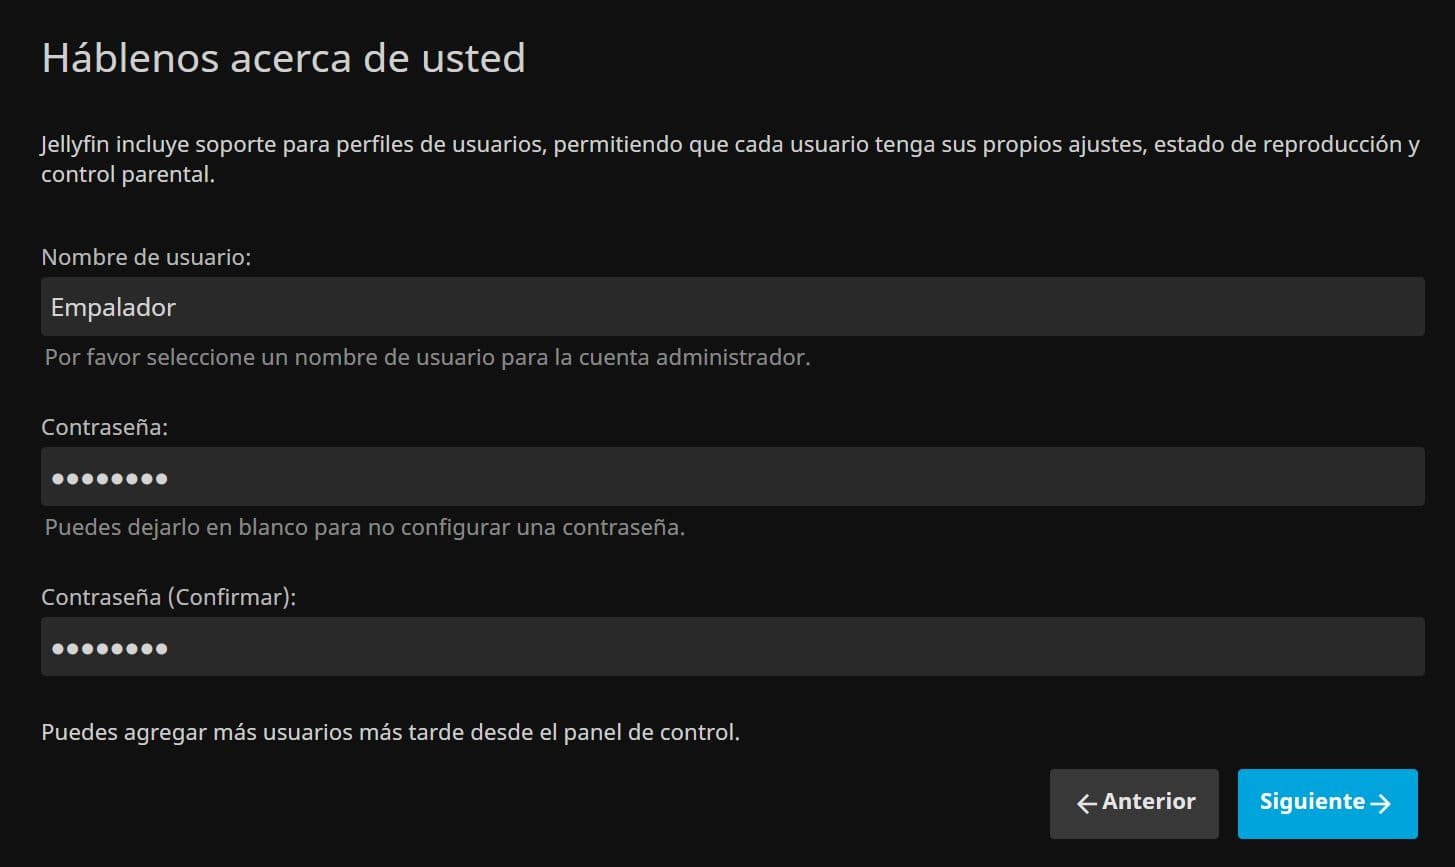
Task: Click the masked dots in the Contraseña field
Action: pyautogui.click(x=110, y=478)
